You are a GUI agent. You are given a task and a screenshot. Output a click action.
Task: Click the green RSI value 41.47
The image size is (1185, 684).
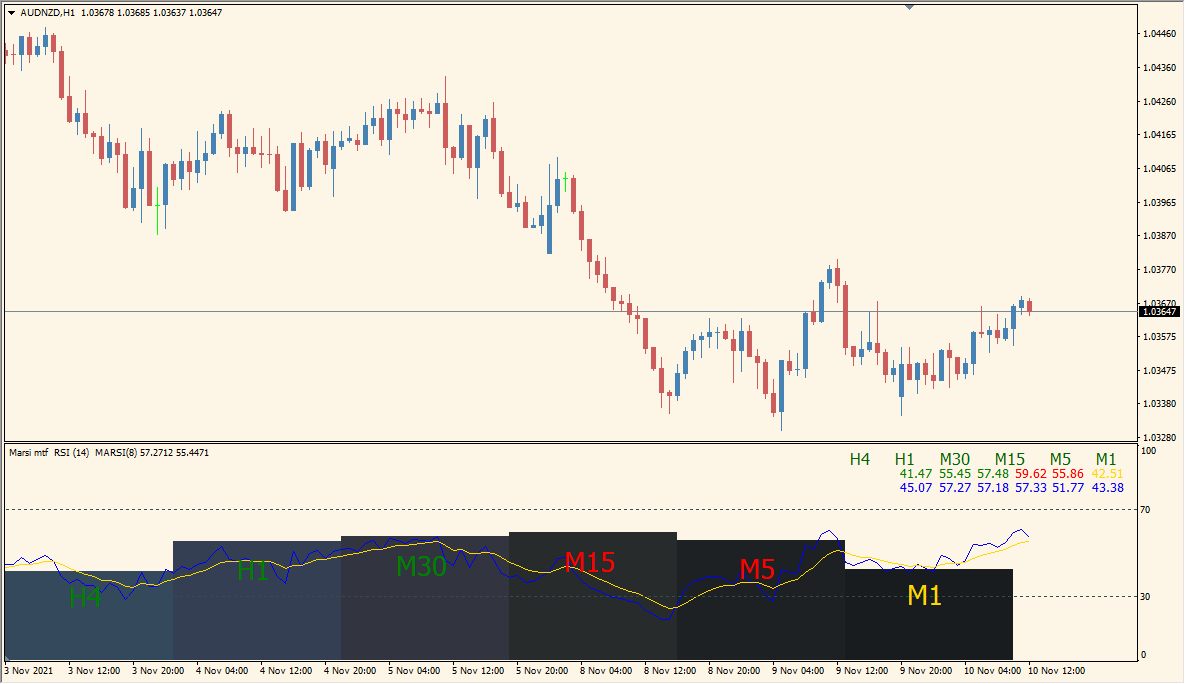point(916,474)
